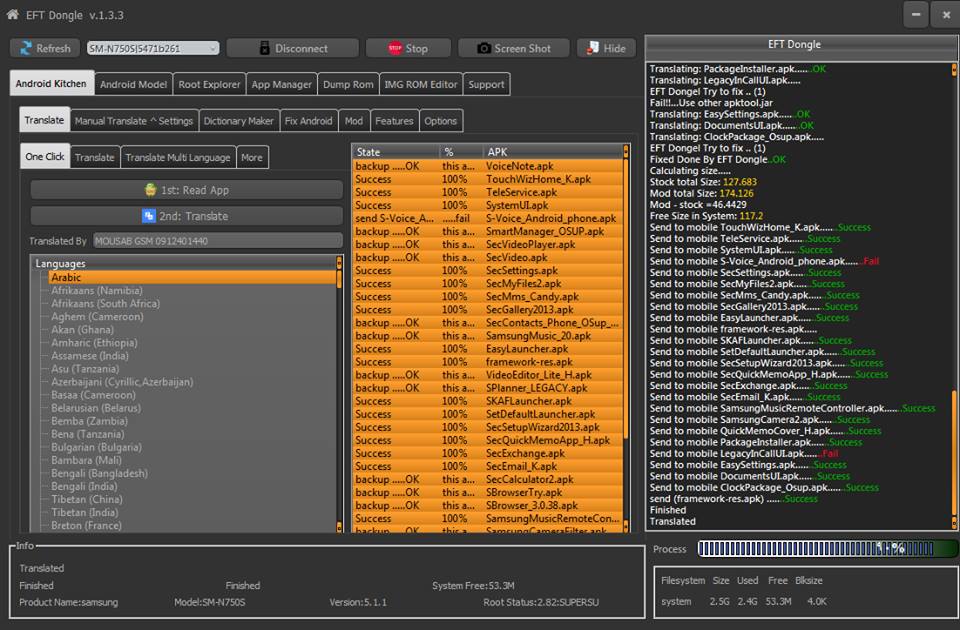The image size is (960, 630).
Task: Open the device dropdown SM-N750S
Action: [x=152, y=48]
